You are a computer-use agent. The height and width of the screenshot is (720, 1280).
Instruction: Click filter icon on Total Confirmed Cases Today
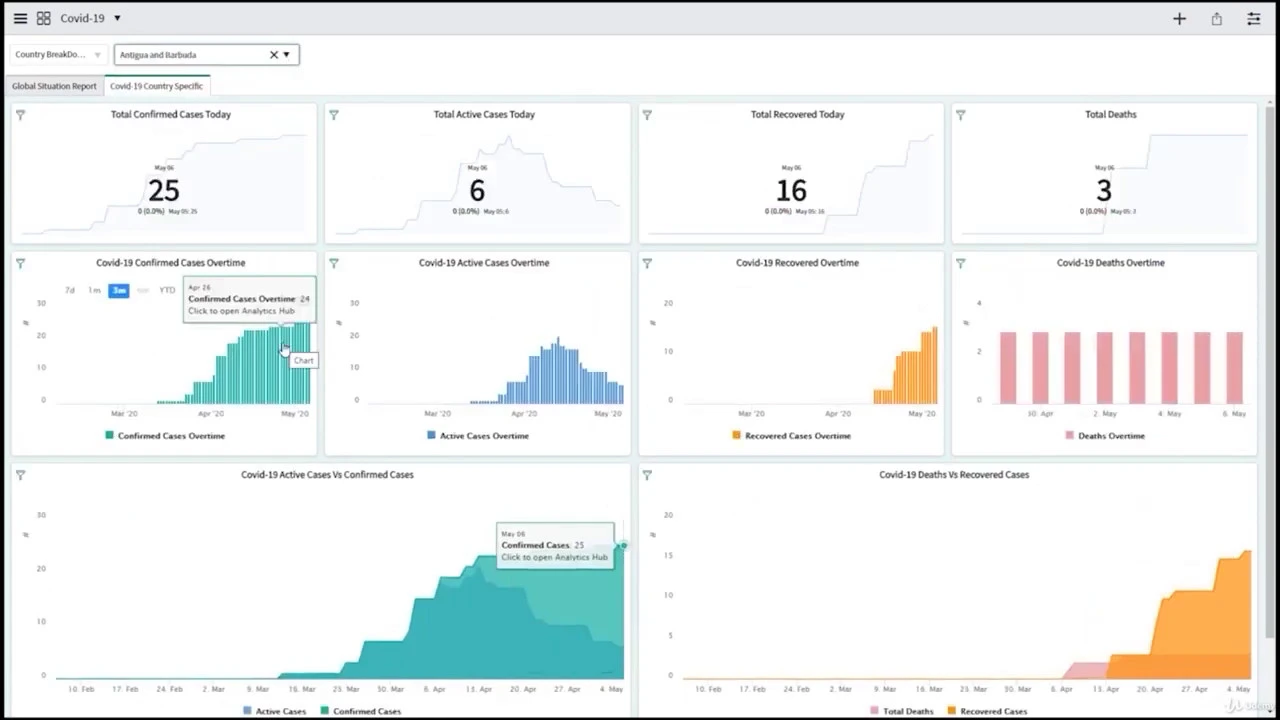pos(20,115)
